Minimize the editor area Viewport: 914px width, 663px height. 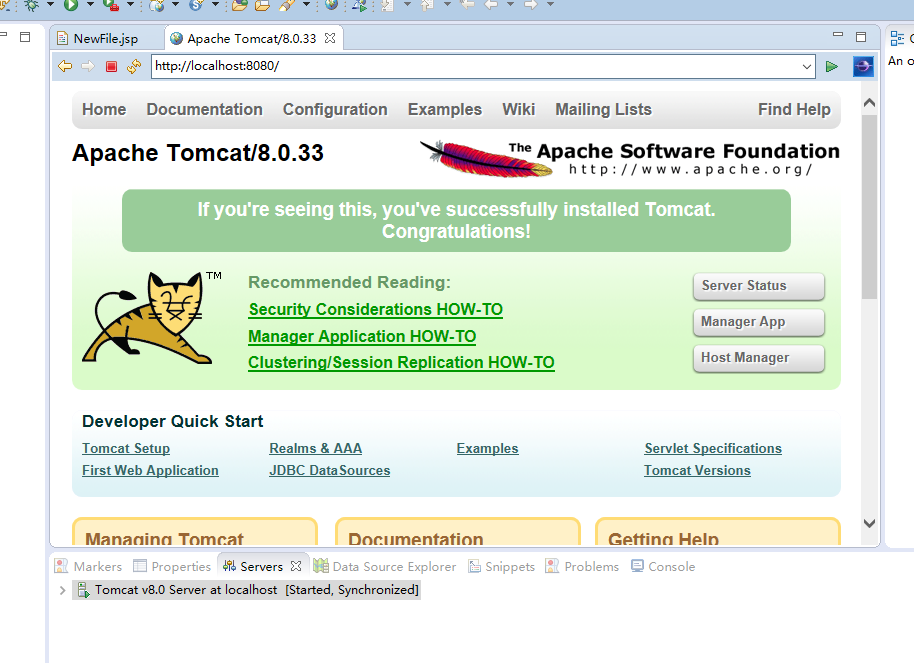coord(838,34)
